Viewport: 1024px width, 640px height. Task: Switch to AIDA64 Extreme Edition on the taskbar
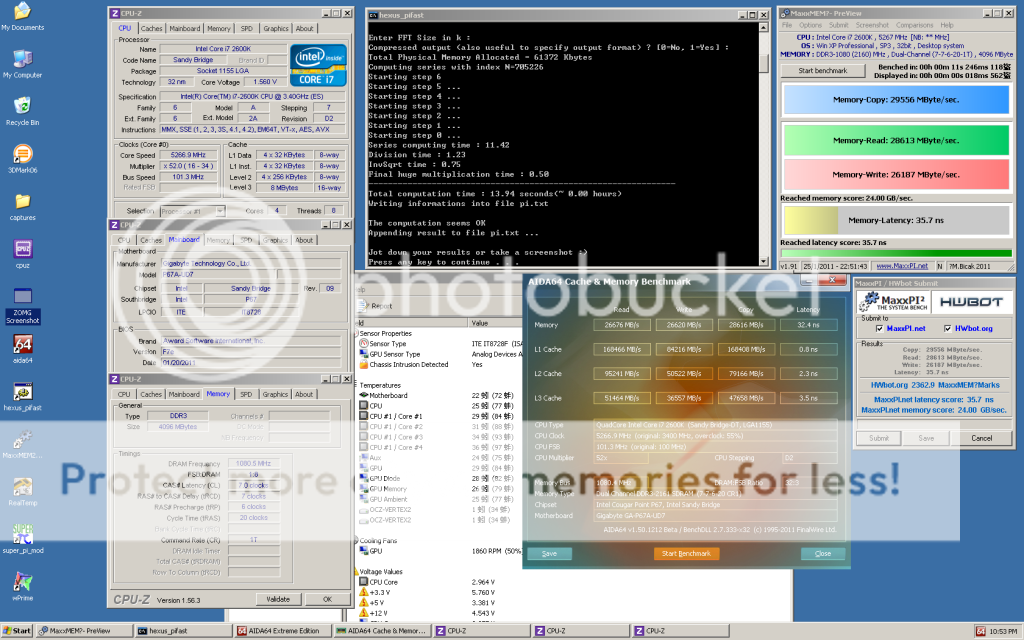tap(282, 631)
